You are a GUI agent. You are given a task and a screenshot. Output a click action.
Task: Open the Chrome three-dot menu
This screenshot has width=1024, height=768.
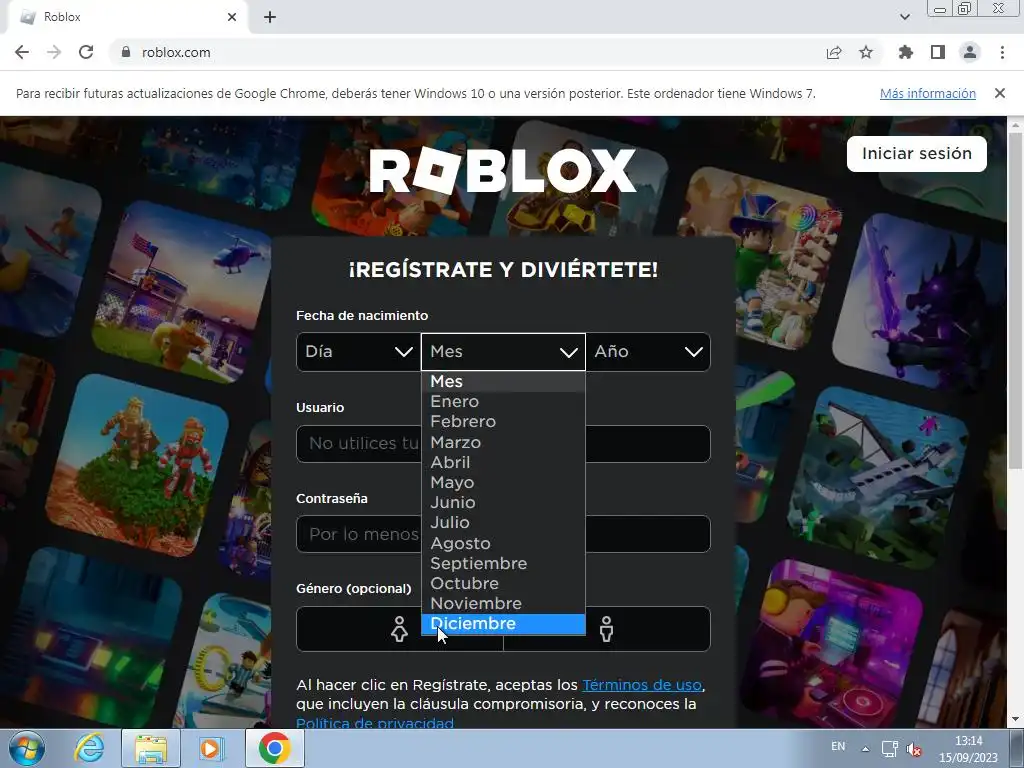pos(1002,52)
